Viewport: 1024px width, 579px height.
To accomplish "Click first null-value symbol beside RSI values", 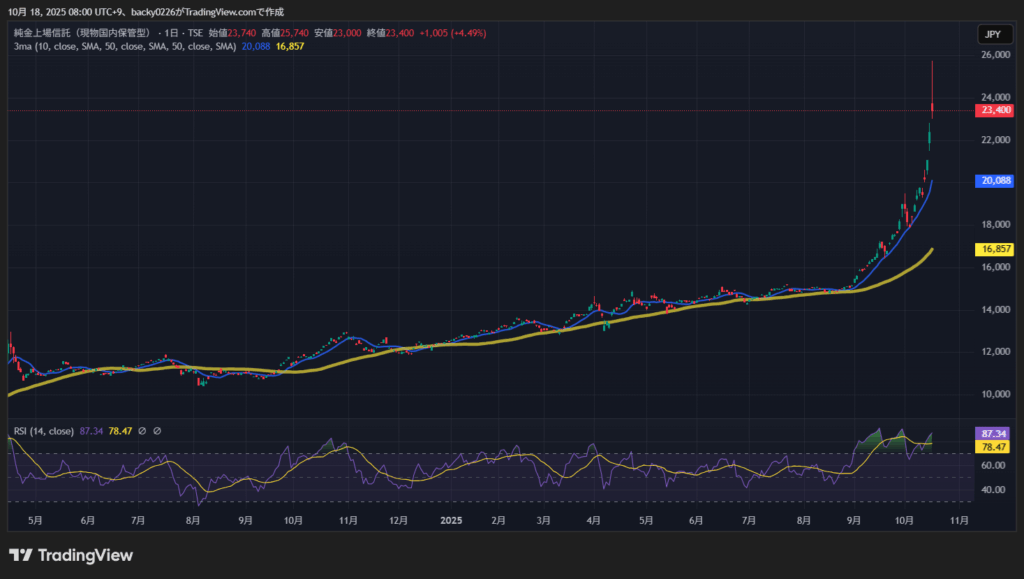I will (142, 431).
